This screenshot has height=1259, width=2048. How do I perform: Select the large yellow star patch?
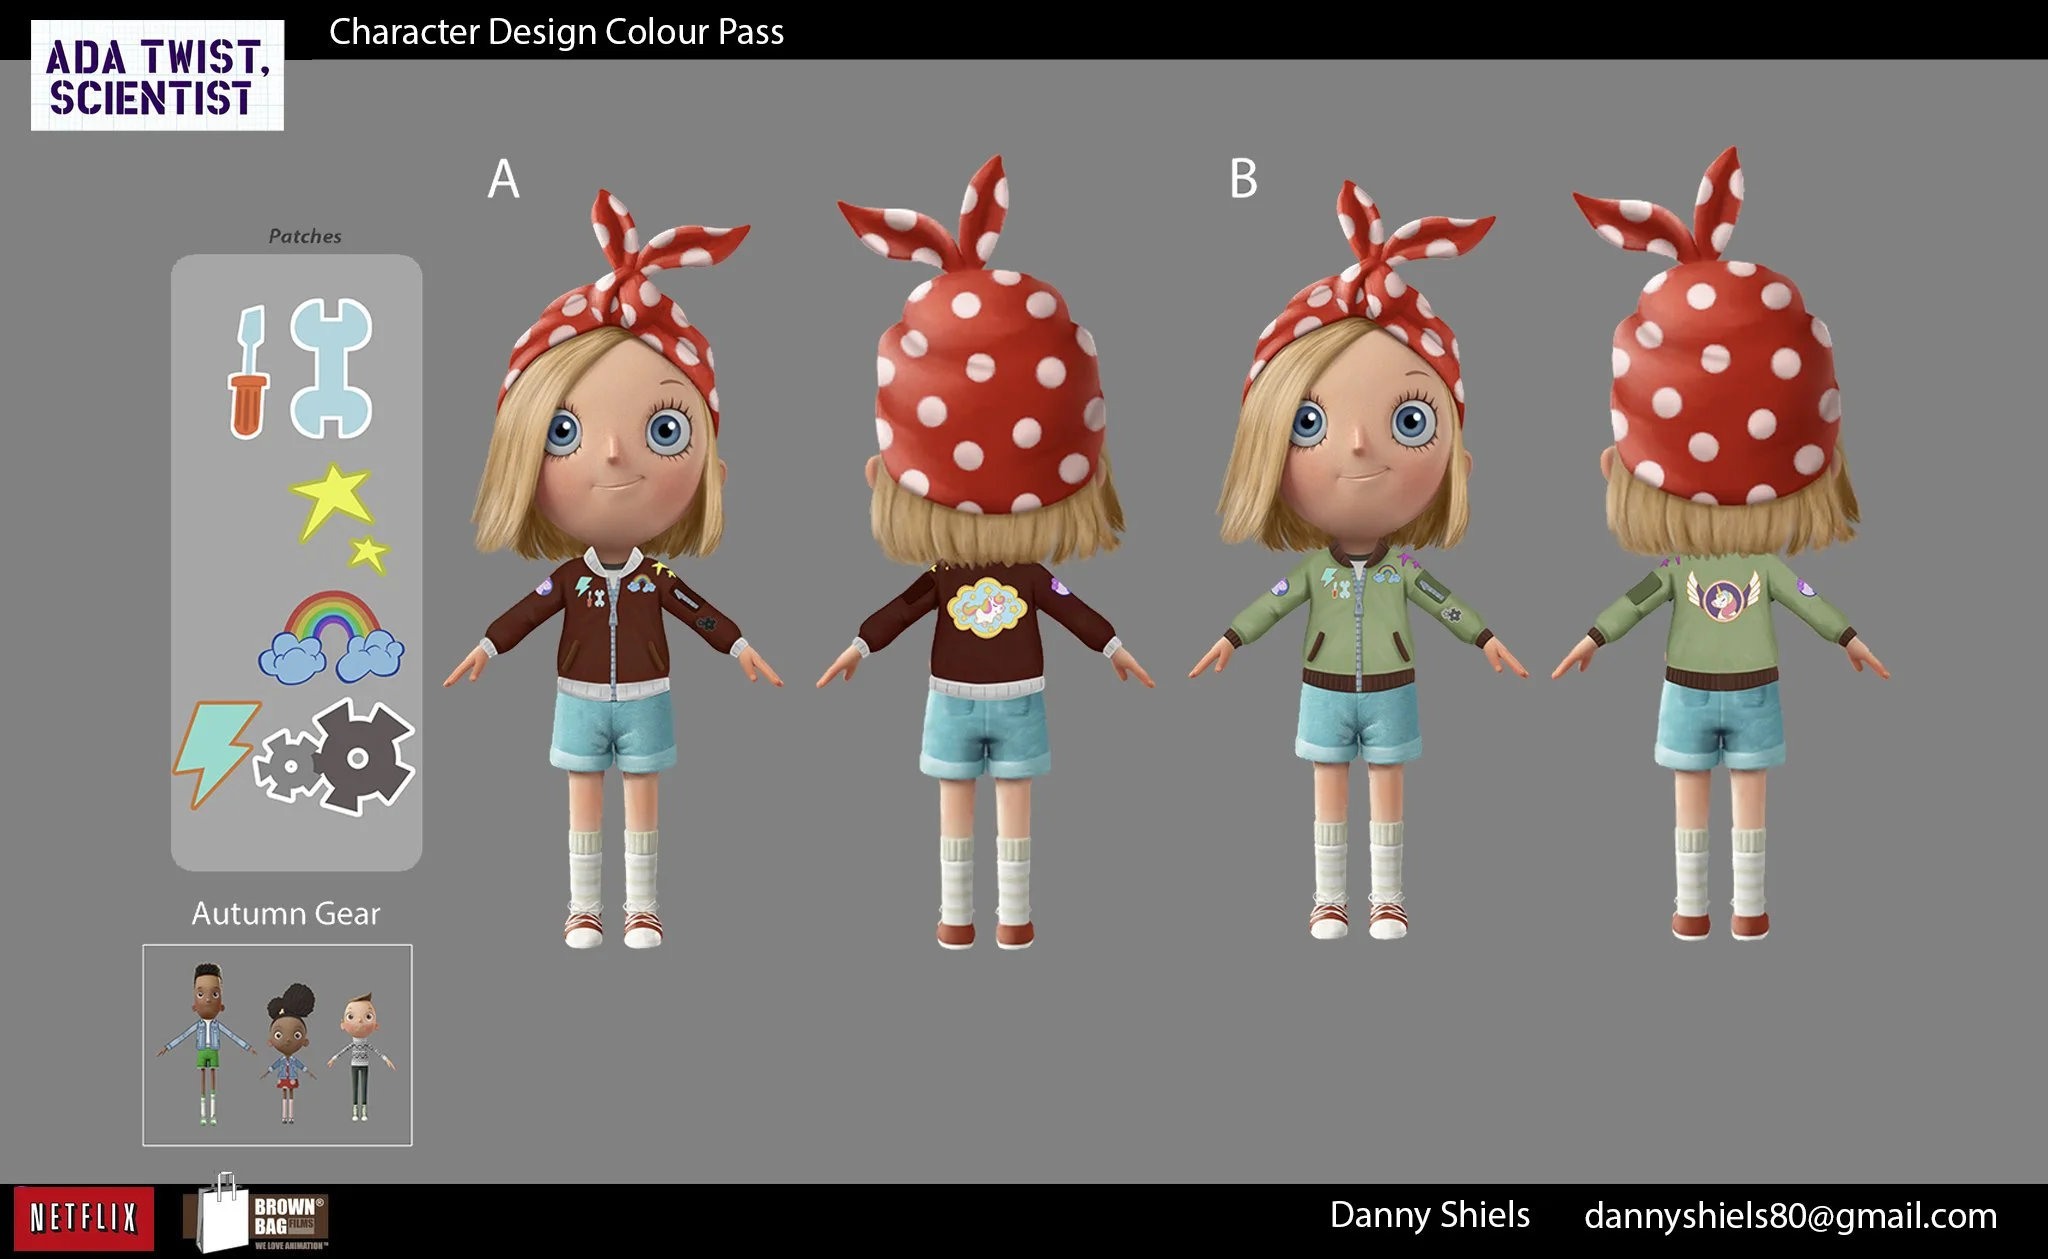pyautogui.click(x=332, y=499)
